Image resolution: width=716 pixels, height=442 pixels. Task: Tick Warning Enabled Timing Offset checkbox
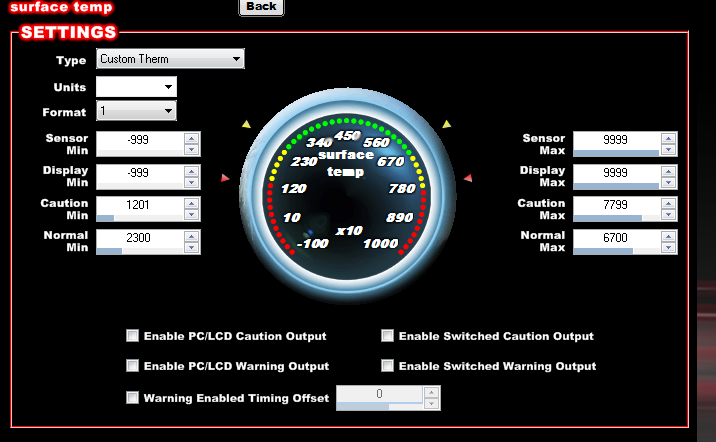(x=132, y=398)
